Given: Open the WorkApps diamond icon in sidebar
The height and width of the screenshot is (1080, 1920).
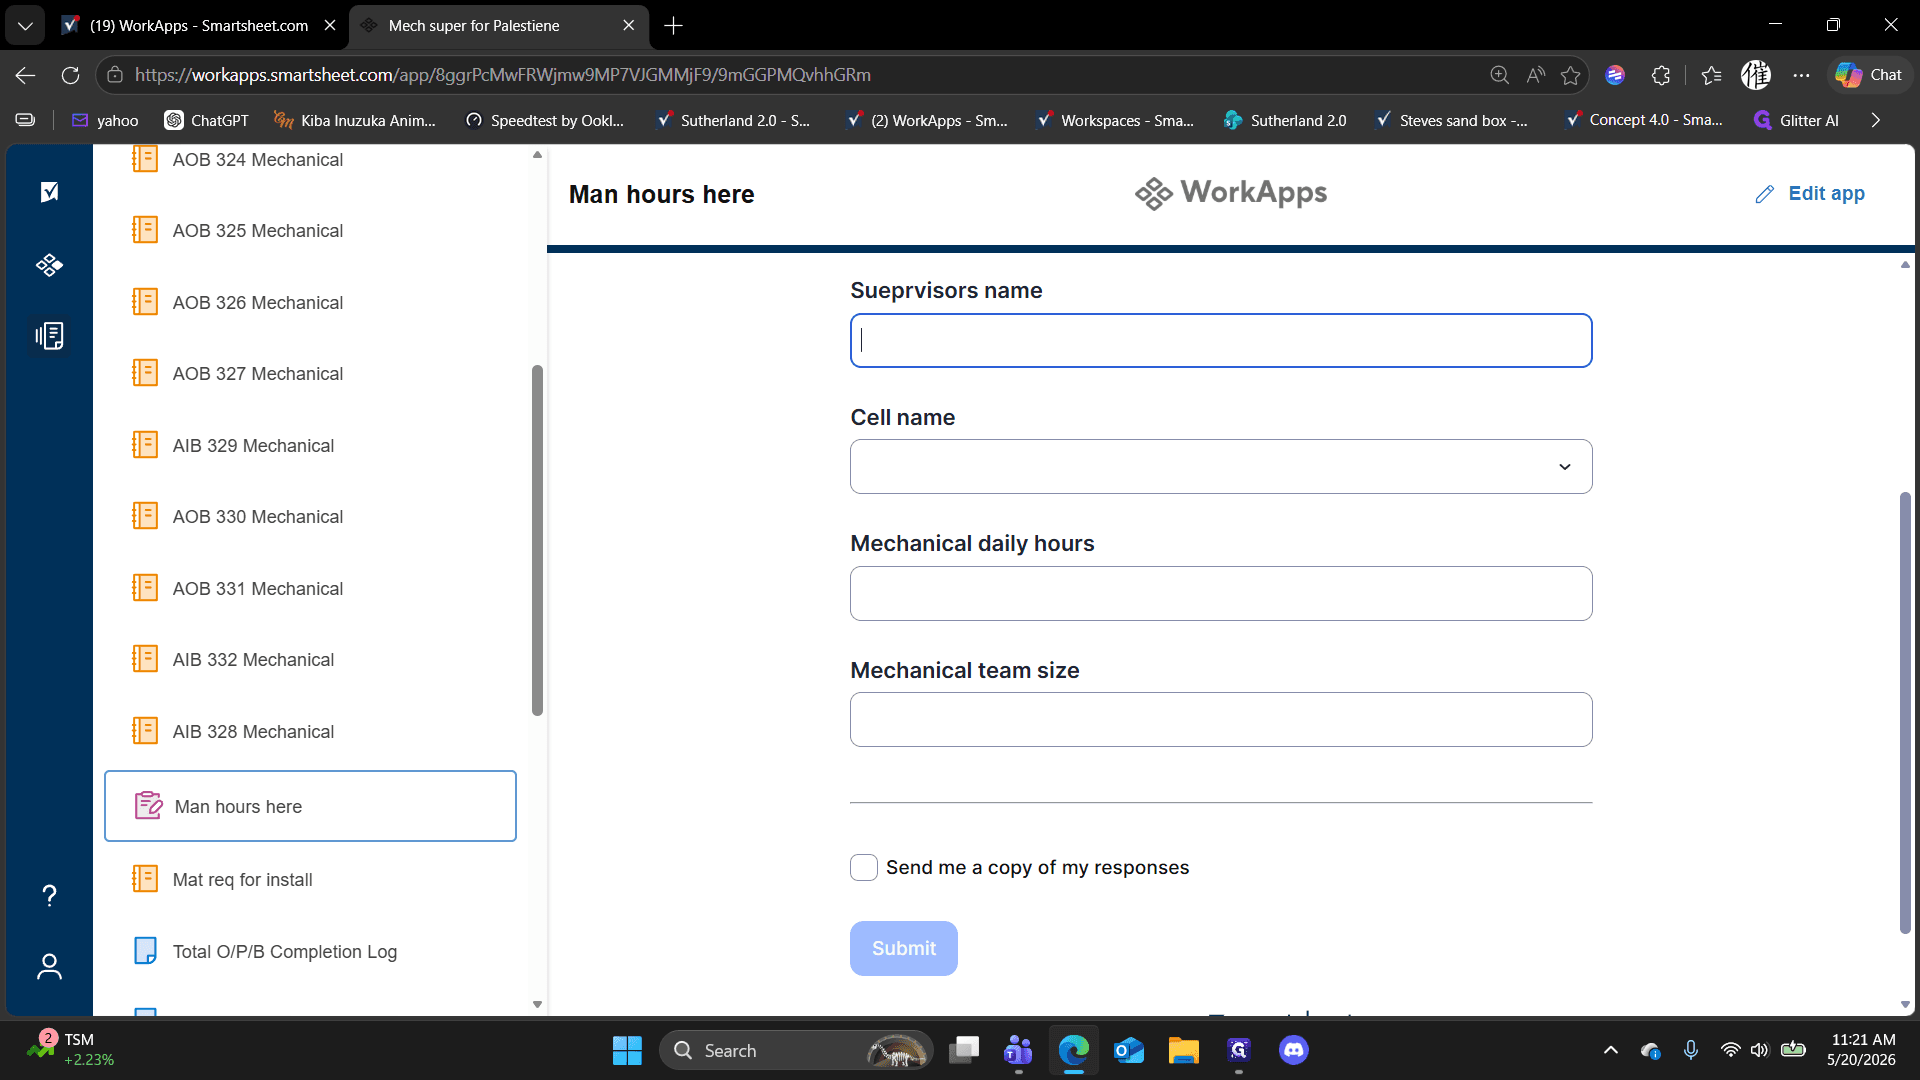Looking at the screenshot, I should coord(49,265).
